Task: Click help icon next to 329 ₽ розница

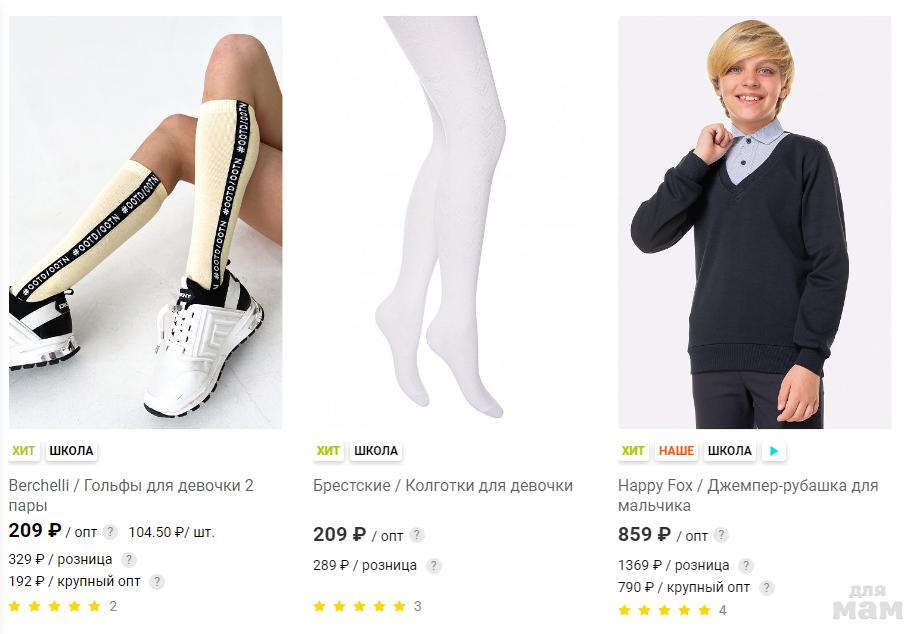Action: pos(129,560)
